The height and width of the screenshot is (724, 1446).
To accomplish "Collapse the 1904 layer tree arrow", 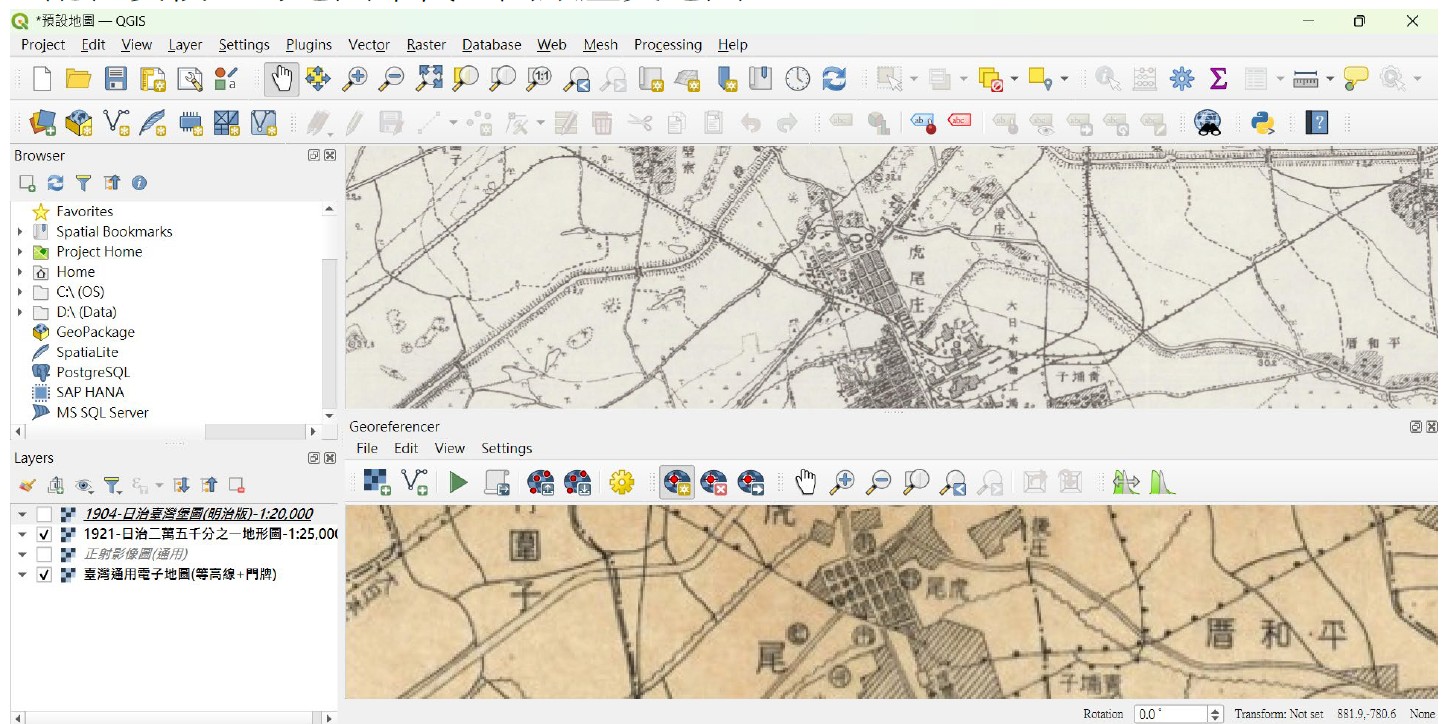I will point(22,514).
